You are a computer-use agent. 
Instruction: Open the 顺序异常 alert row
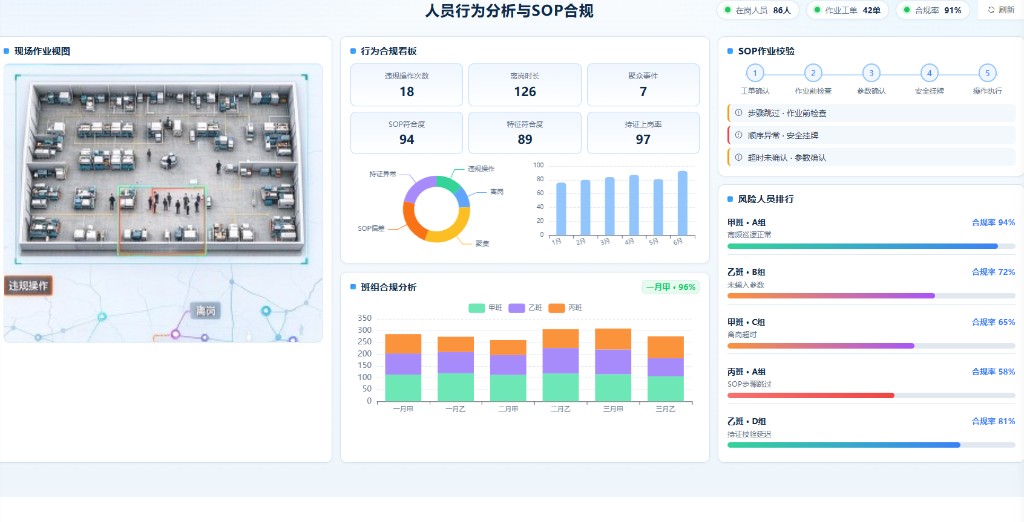click(x=871, y=135)
